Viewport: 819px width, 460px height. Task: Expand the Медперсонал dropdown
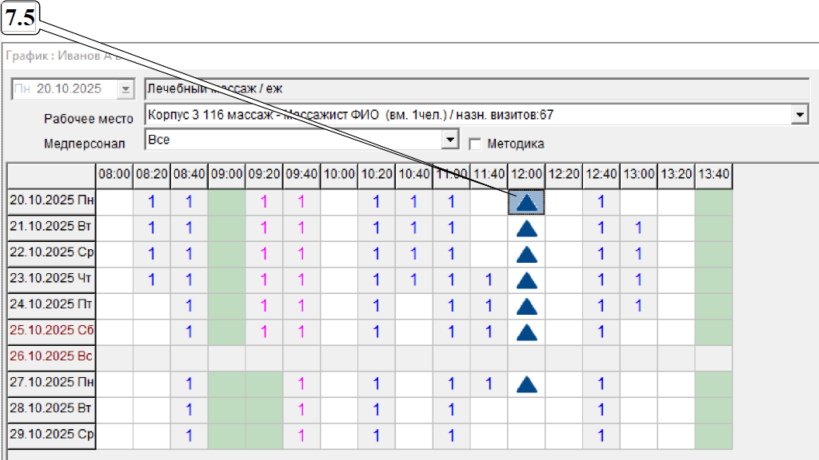pos(450,141)
